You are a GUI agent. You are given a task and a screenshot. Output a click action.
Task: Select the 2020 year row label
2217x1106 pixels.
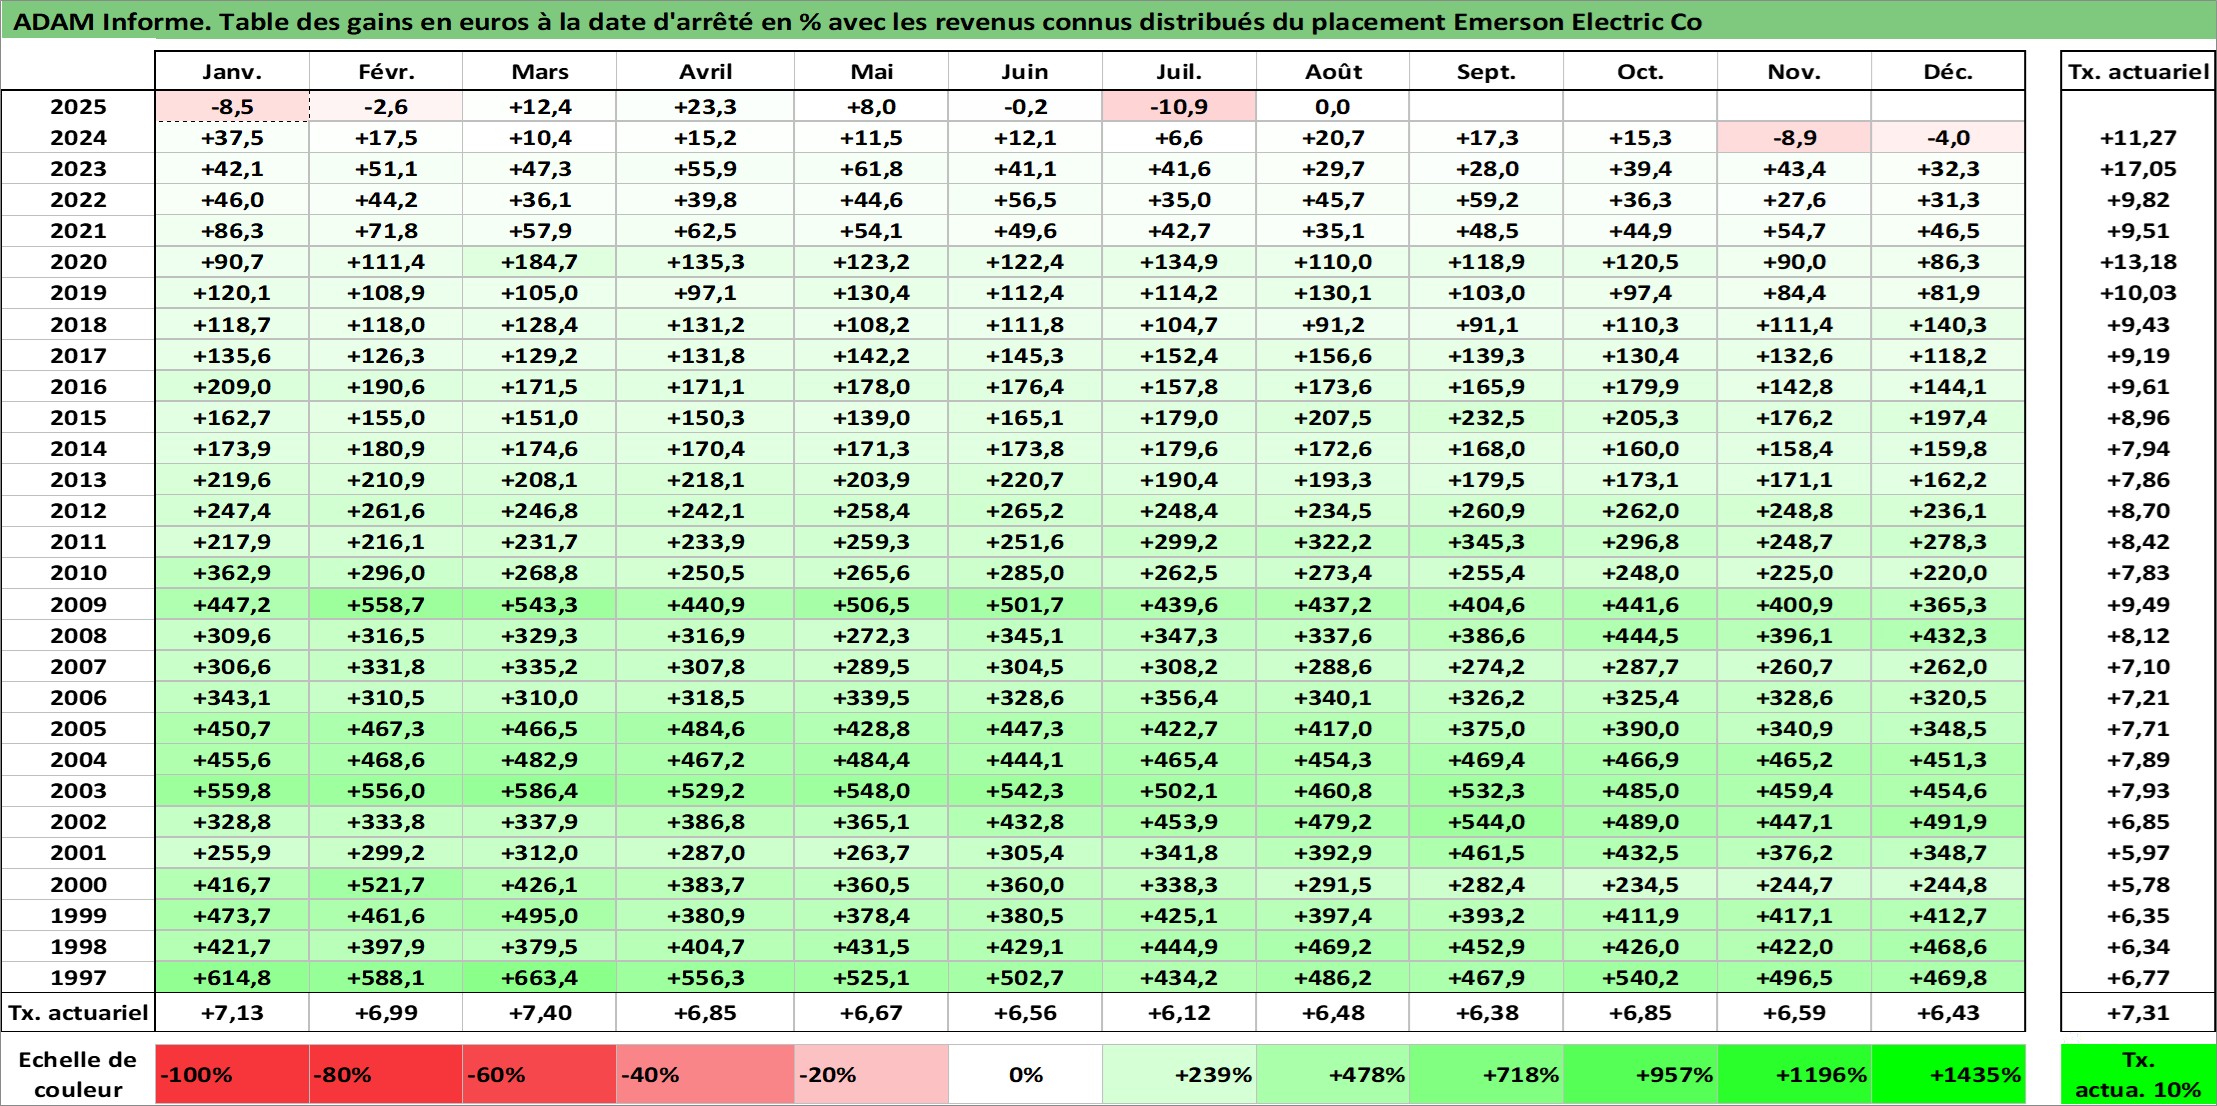[78, 262]
